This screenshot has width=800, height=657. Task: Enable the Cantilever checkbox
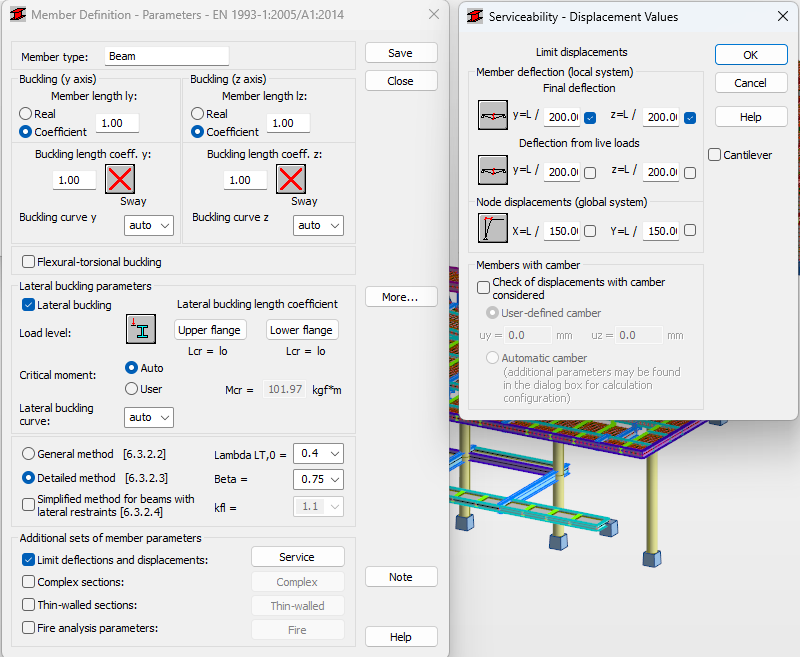pos(715,155)
